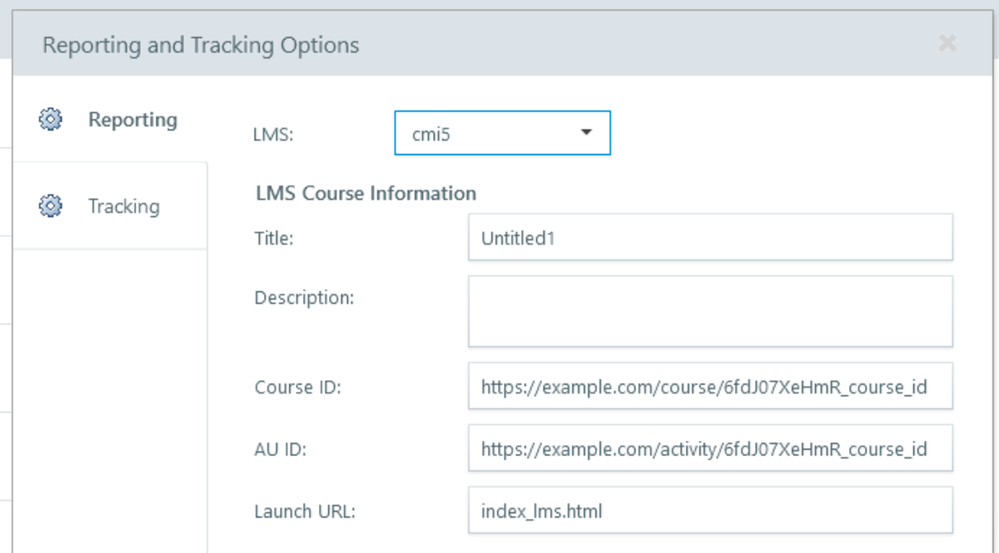Close the Reporting and Tracking Options dialog
The height and width of the screenshot is (553, 999).
(947, 44)
